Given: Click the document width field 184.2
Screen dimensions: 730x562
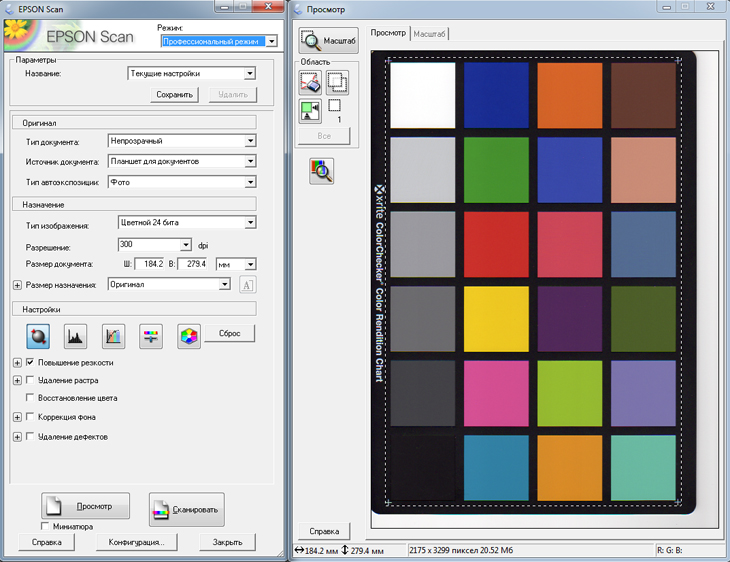Looking at the screenshot, I should coord(149,264).
